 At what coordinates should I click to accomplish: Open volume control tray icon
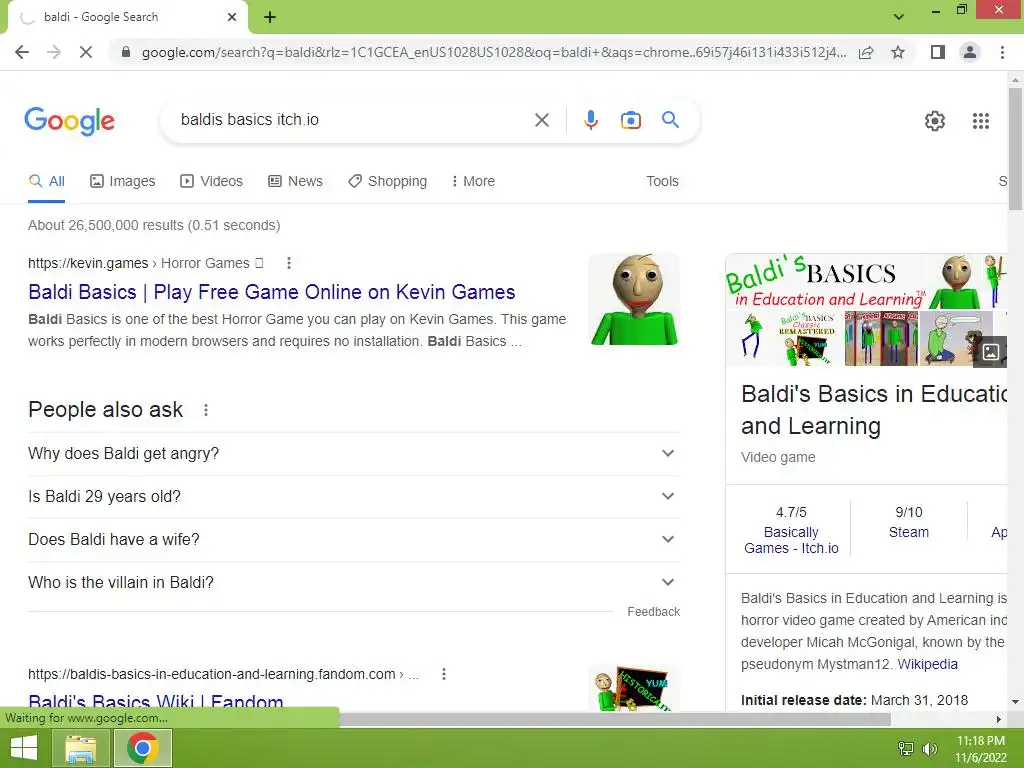(929, 748)
